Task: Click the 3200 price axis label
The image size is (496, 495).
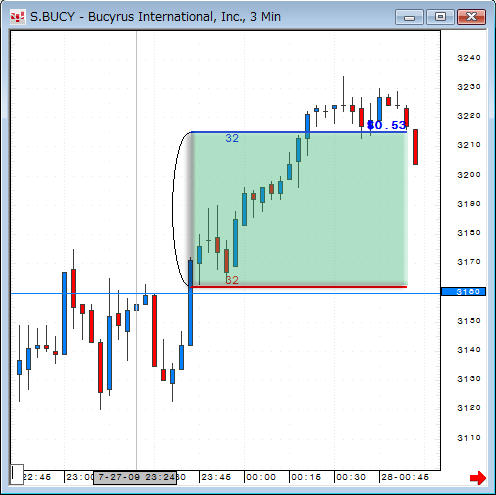Action: click(x=469, y=175)
